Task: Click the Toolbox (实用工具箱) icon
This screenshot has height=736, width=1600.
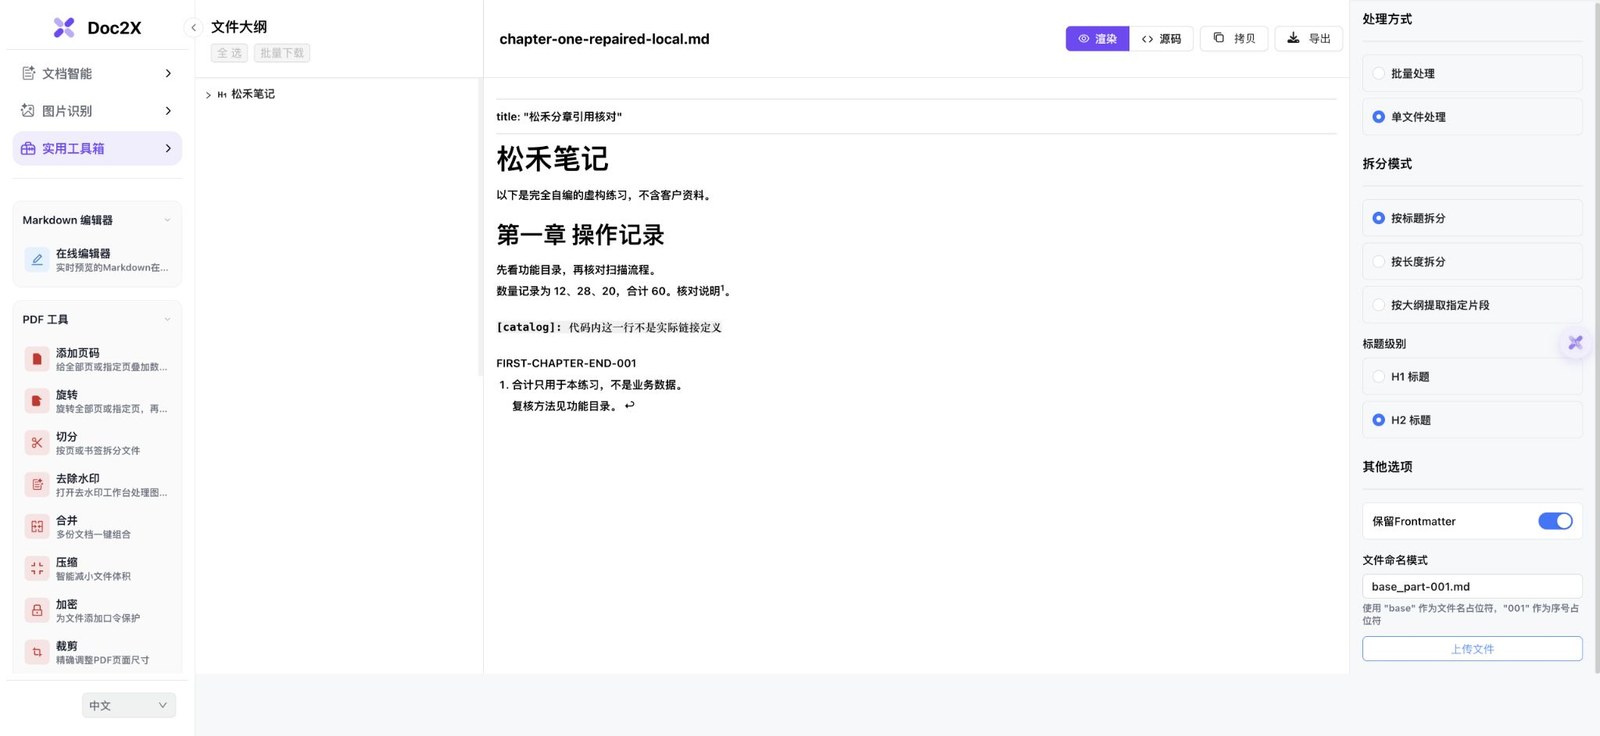Action: click(x=28, y=149)
